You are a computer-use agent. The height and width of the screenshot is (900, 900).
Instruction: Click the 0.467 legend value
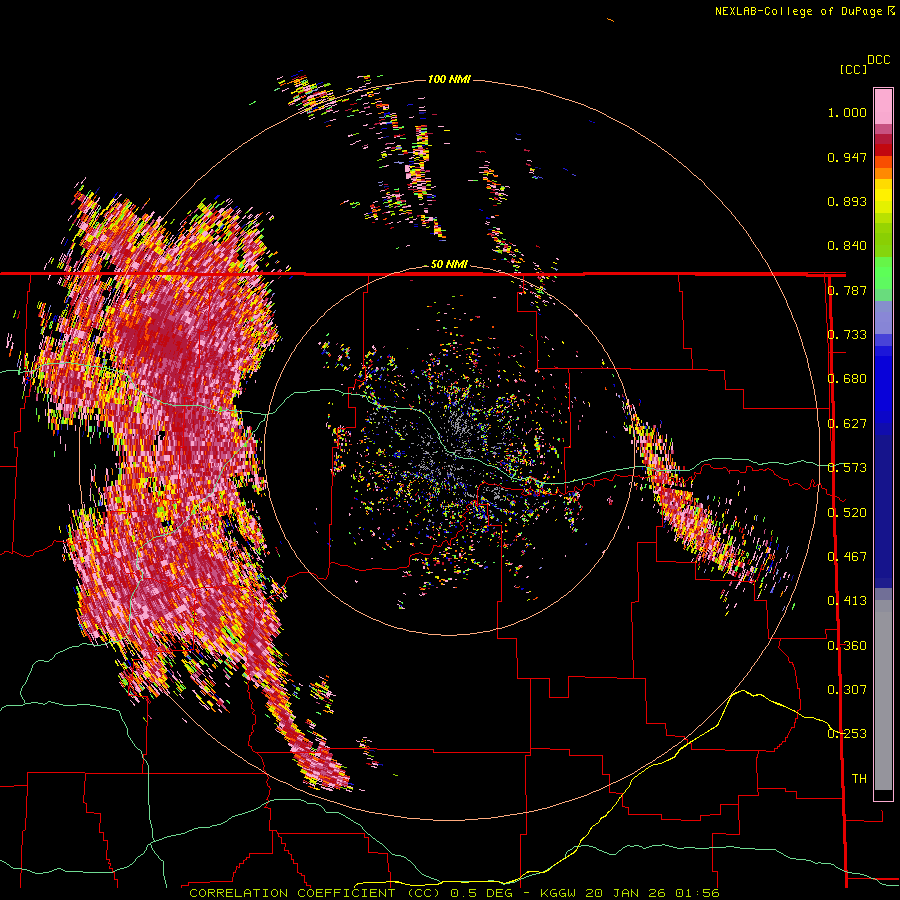(x=847, y=557)
